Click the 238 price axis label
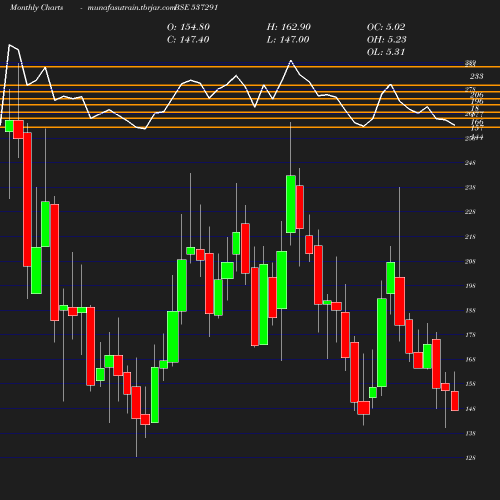Viewport: 500px width, 500px height. point(470,187)
